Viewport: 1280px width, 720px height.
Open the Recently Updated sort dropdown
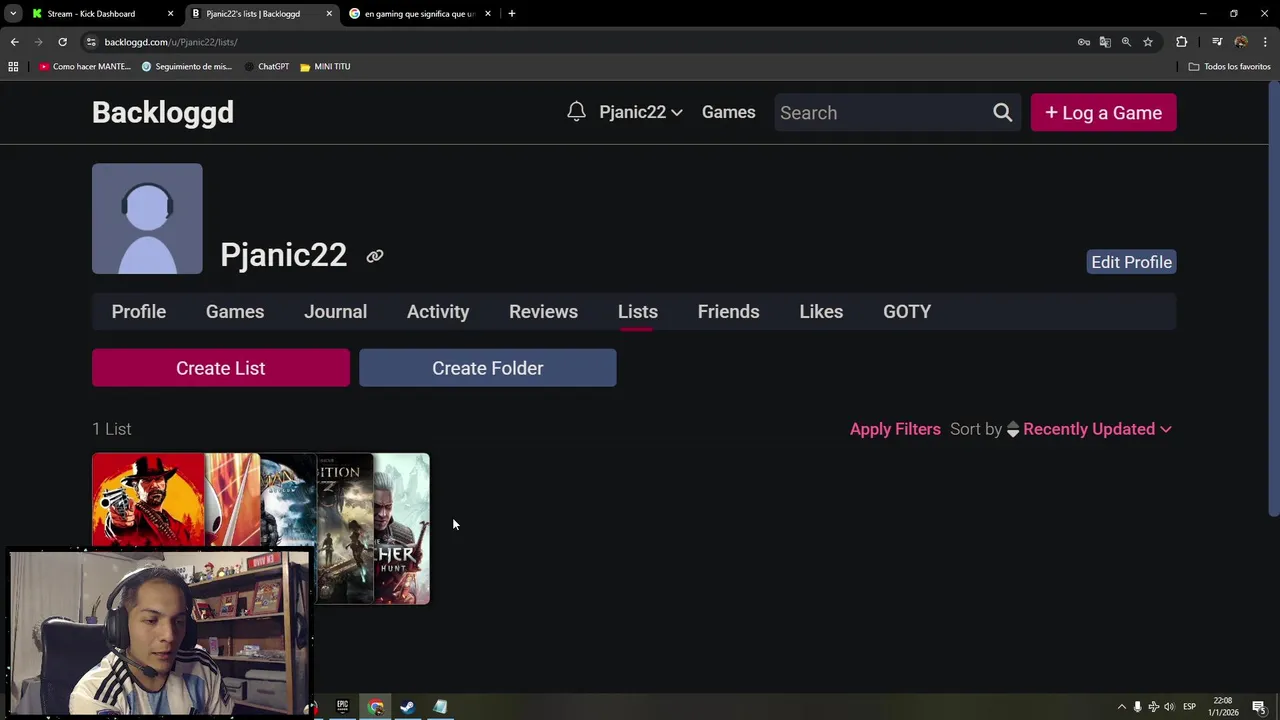point(1097,429)
